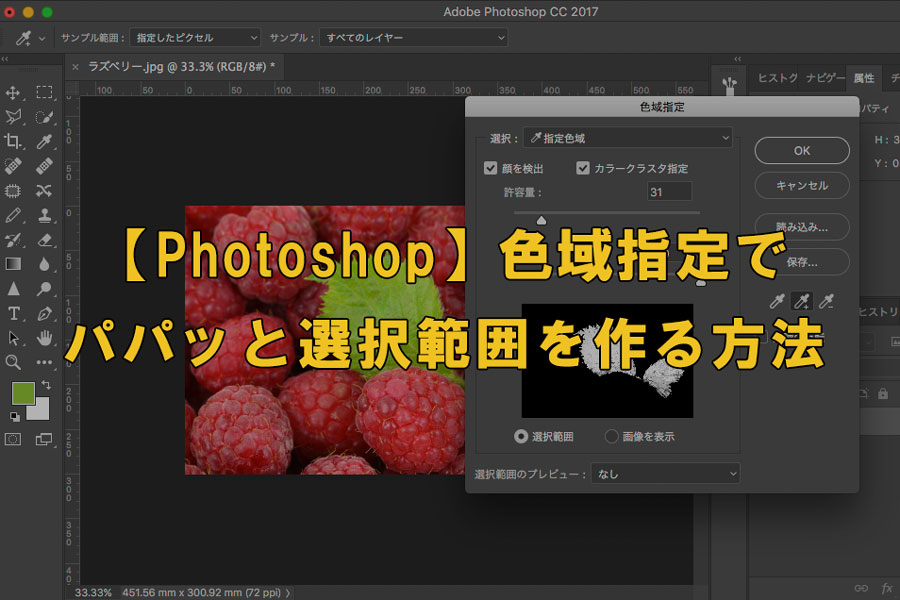Viewport: 900px width, 600px height.
Task: Select the Horizontal Type tool
Action: click(14, 313)
